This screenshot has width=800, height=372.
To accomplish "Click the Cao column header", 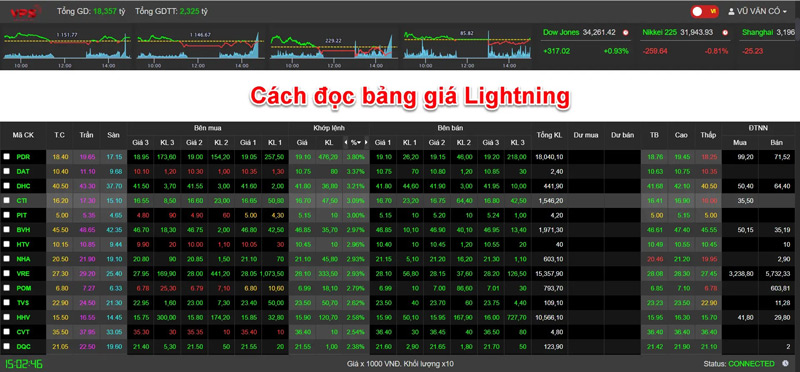I will 681,135.
